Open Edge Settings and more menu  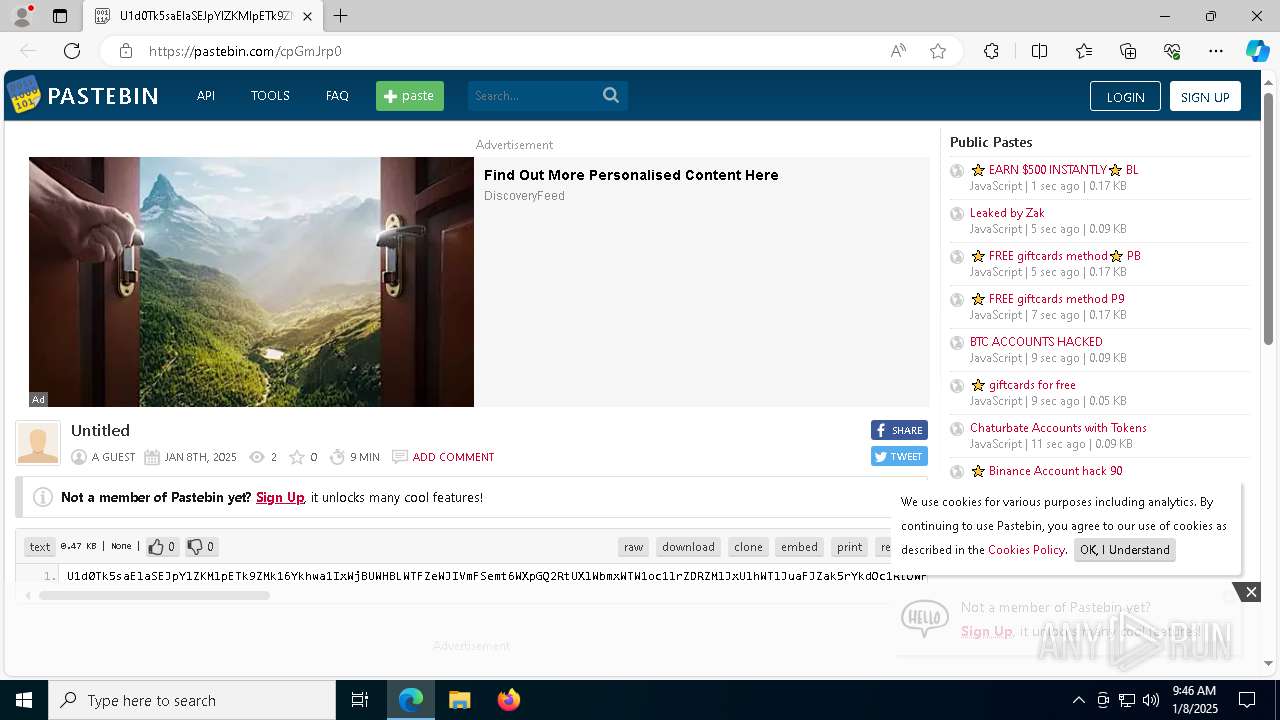click(x=1216, y=51)
